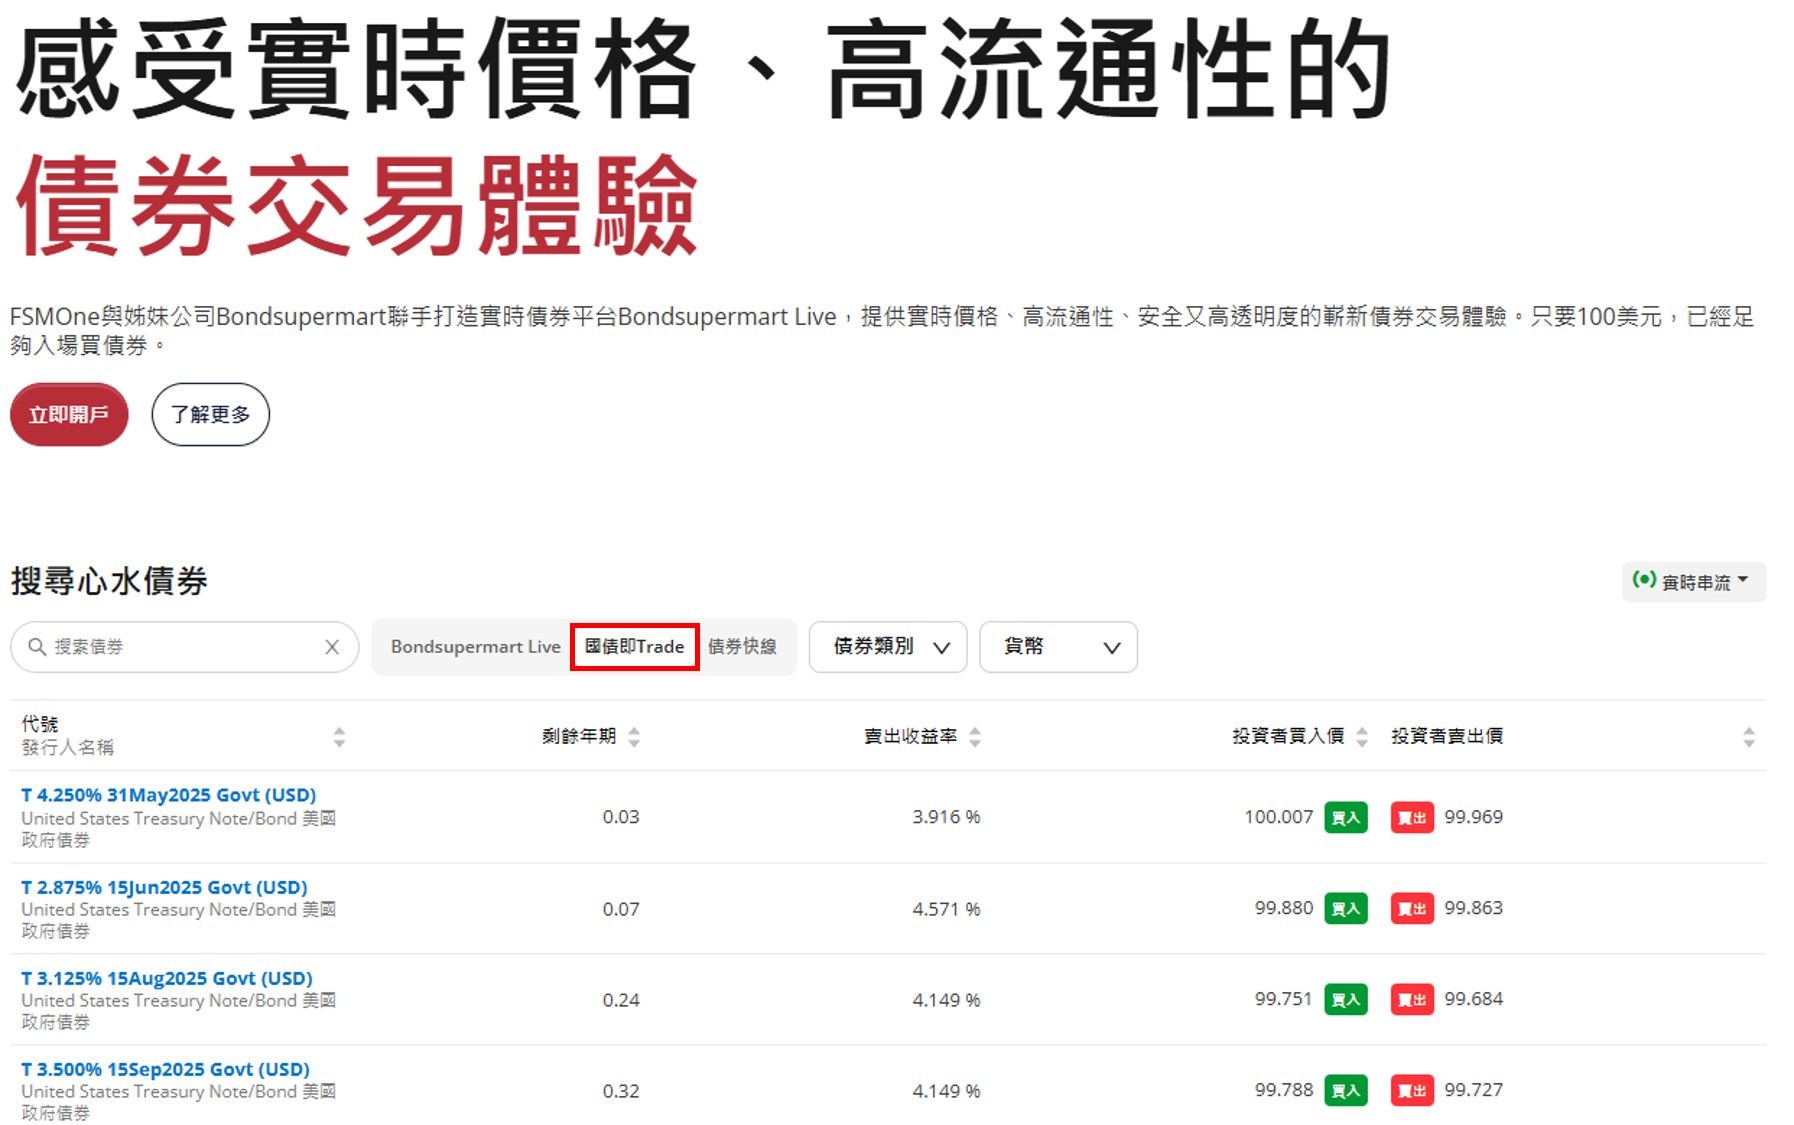Open the 貨幣 currency dropdown

pyautogui.click(x=1058, y=647)
